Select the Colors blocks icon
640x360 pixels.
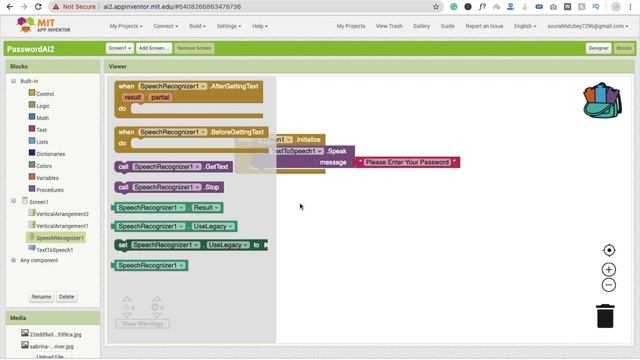(32, 165)
